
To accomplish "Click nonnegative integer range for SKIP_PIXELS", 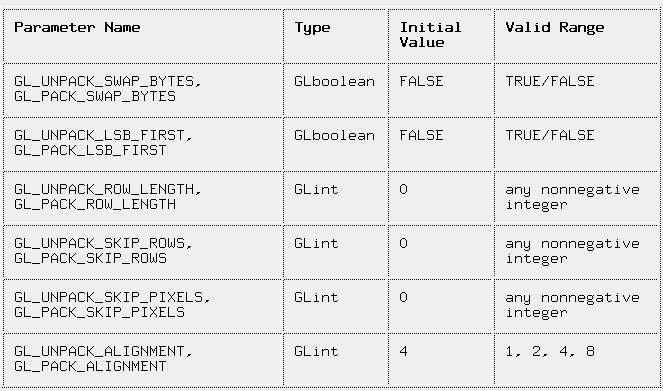I will click(572, 305).
